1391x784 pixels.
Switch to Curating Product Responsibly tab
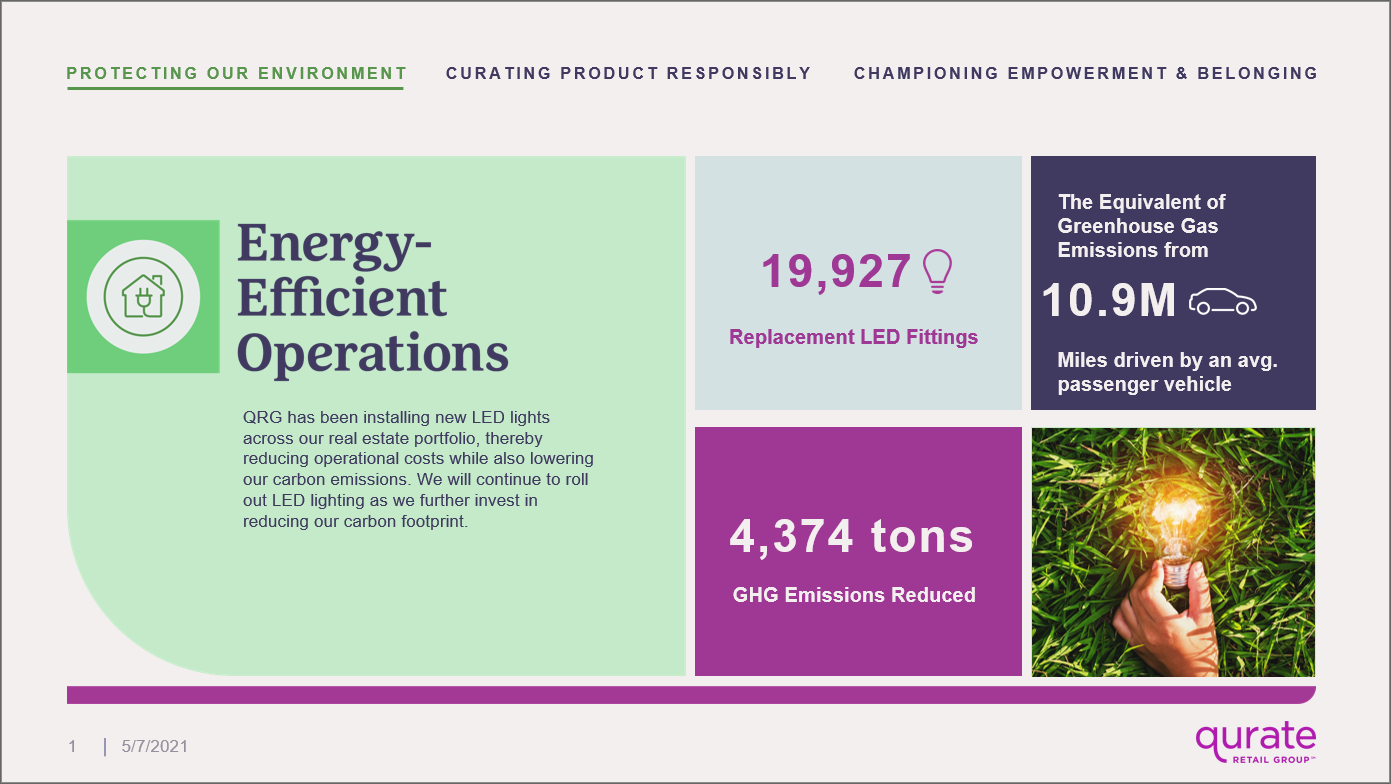tap(628, 73)
